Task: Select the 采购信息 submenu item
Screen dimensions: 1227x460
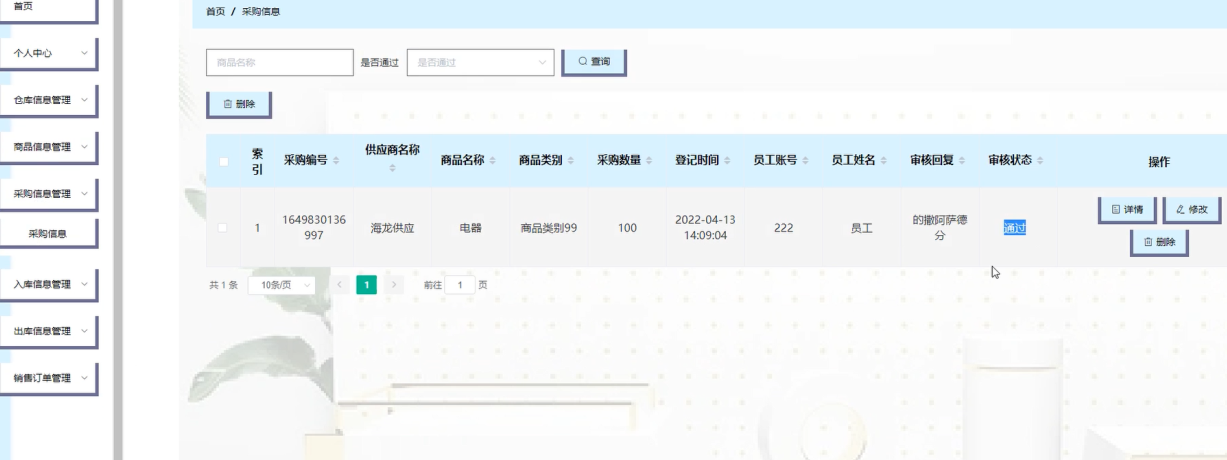Action: coord(48,234)
